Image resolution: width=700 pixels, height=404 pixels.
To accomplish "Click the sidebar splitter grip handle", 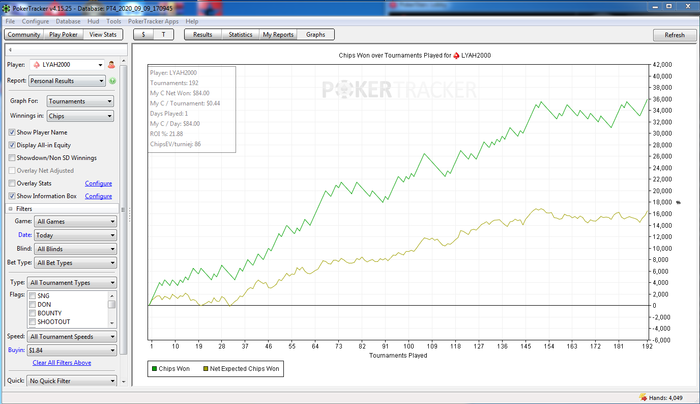I will click(130, 216).
